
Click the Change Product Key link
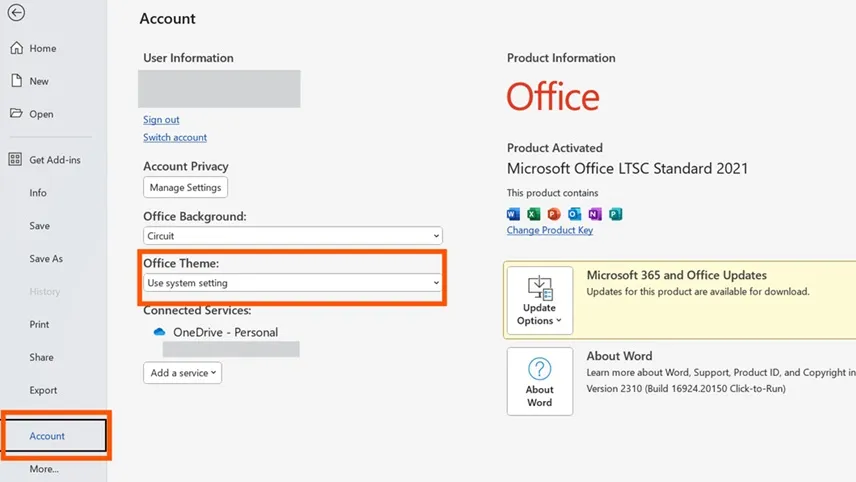[549, 230]
